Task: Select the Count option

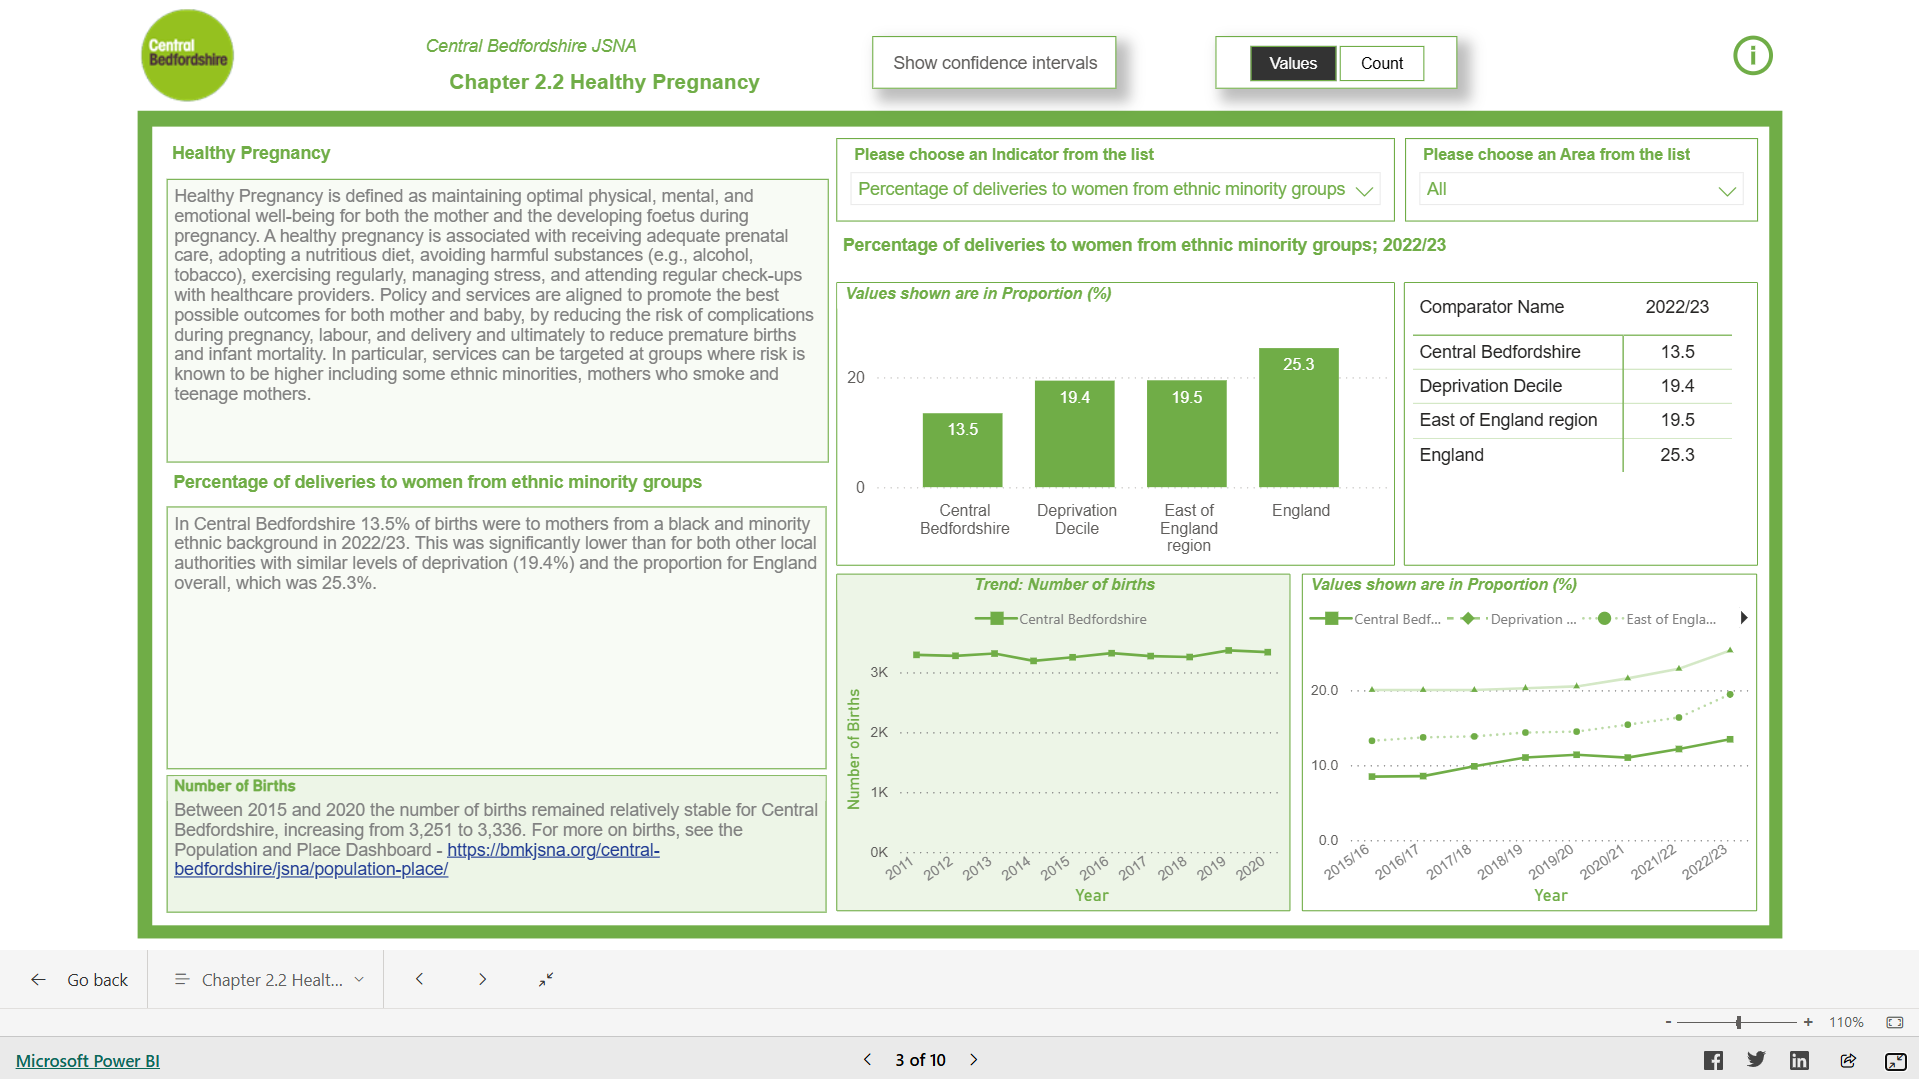Action: click(x=1381, y=63)
